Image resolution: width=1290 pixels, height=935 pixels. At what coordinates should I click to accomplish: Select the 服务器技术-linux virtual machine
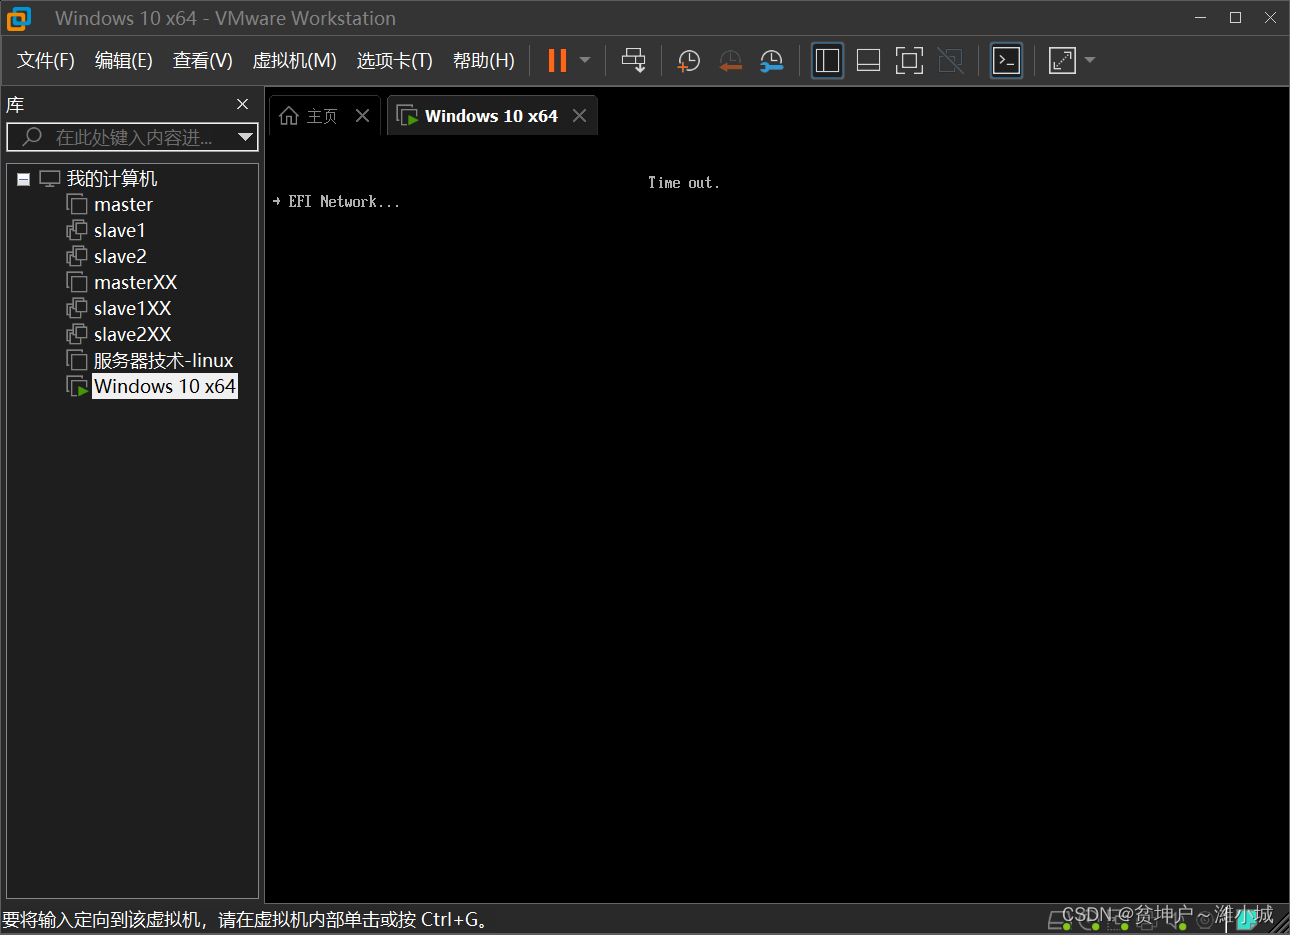pyautogui.click(x=163, y=360)
